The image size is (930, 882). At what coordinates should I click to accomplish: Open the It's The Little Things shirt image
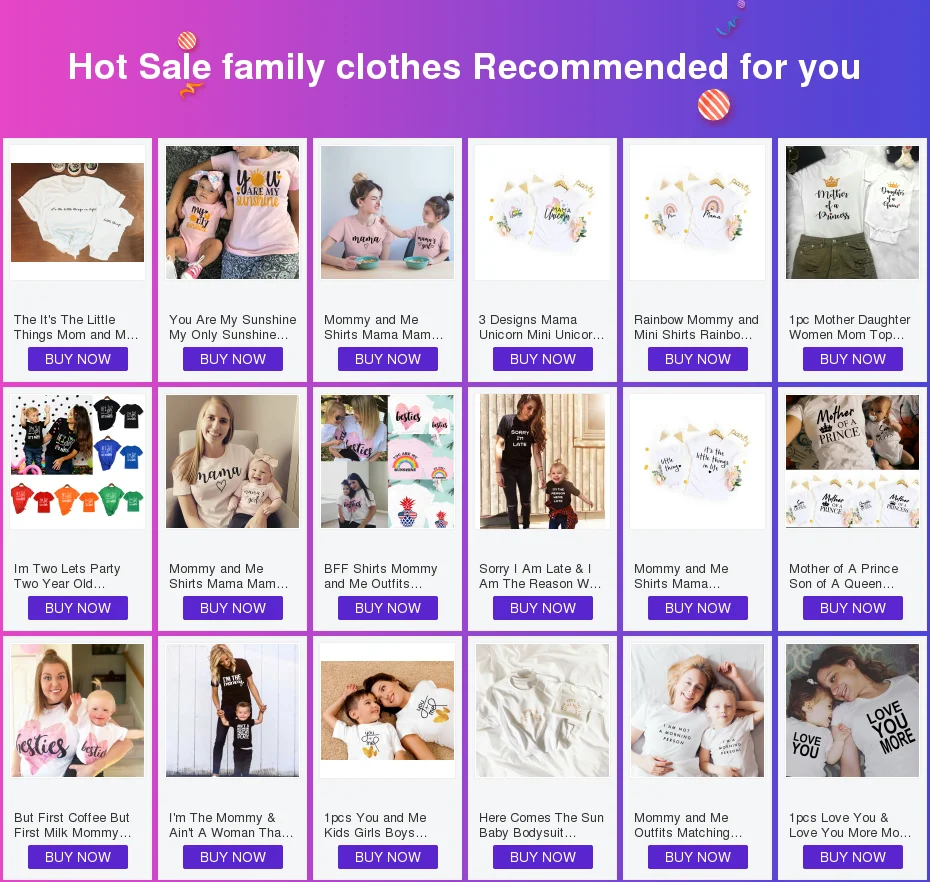78,212
